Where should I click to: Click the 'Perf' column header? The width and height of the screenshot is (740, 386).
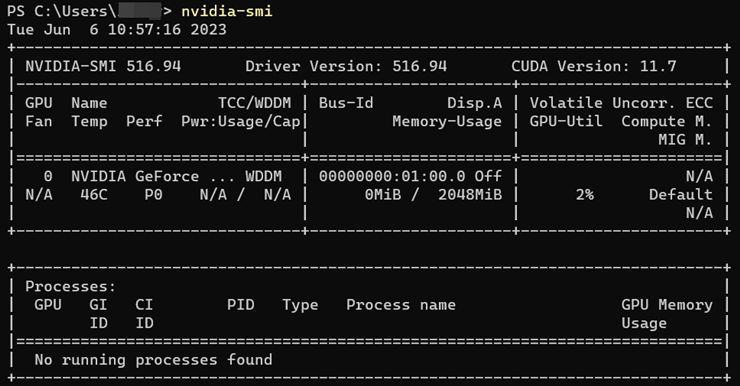click(x=144, y=121)
